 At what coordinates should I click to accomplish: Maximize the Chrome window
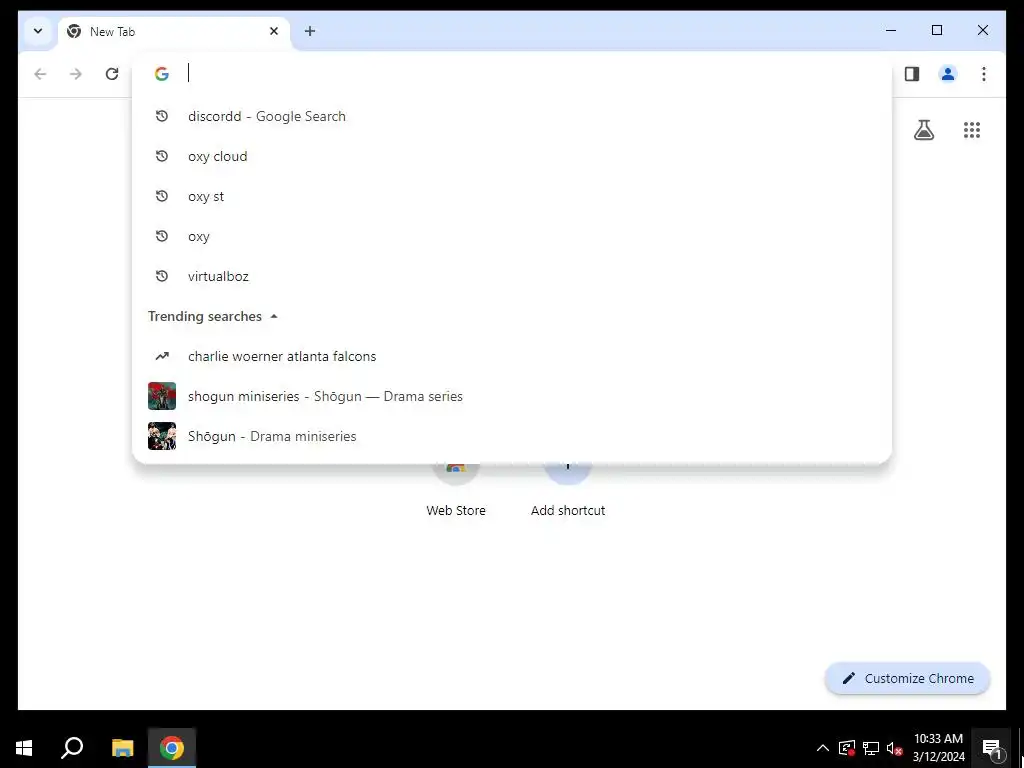coord(936,30)
